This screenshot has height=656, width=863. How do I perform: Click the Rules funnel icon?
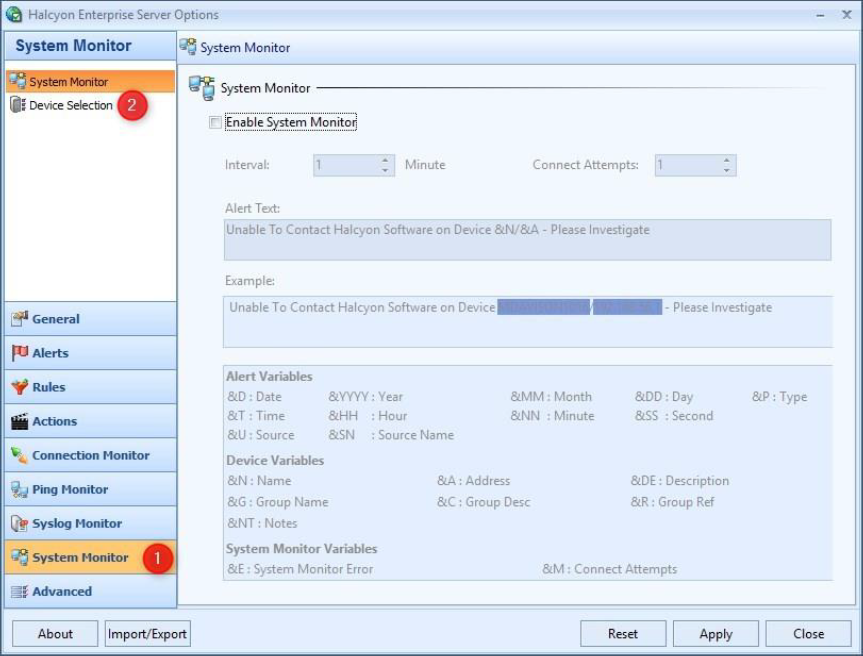[19, 387]
